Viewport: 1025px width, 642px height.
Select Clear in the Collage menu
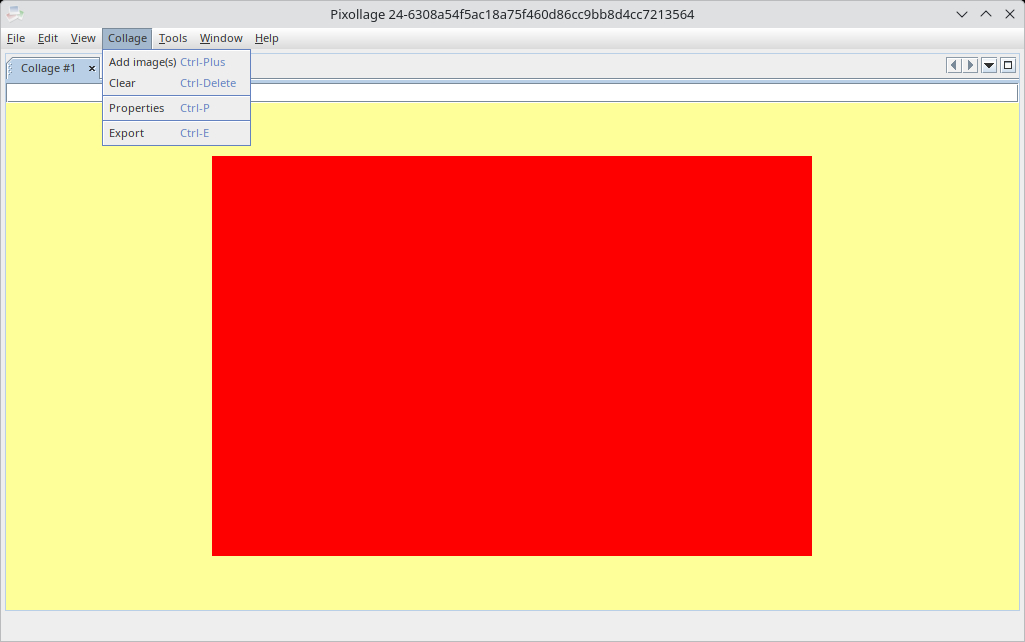[122, 83]
